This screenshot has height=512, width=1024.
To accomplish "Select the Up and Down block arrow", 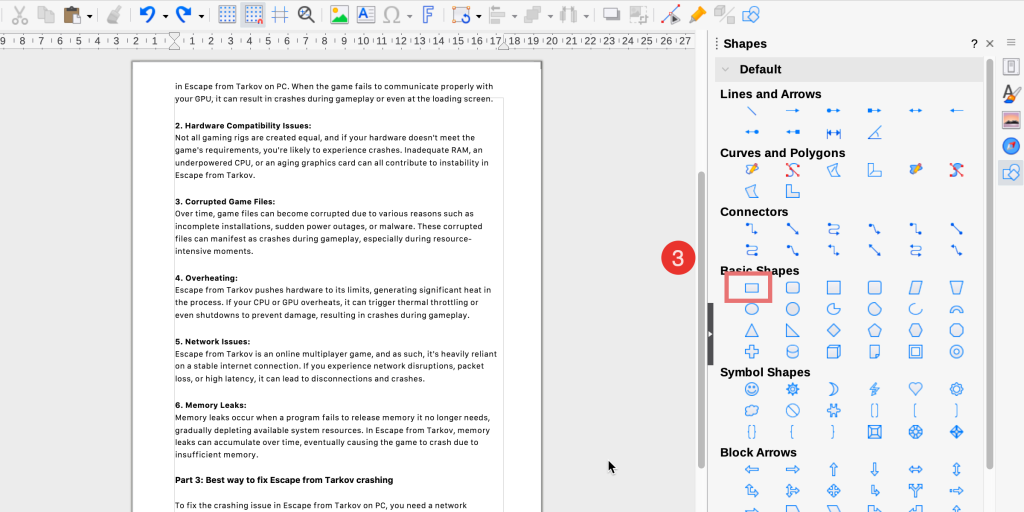I will (956, 470).
